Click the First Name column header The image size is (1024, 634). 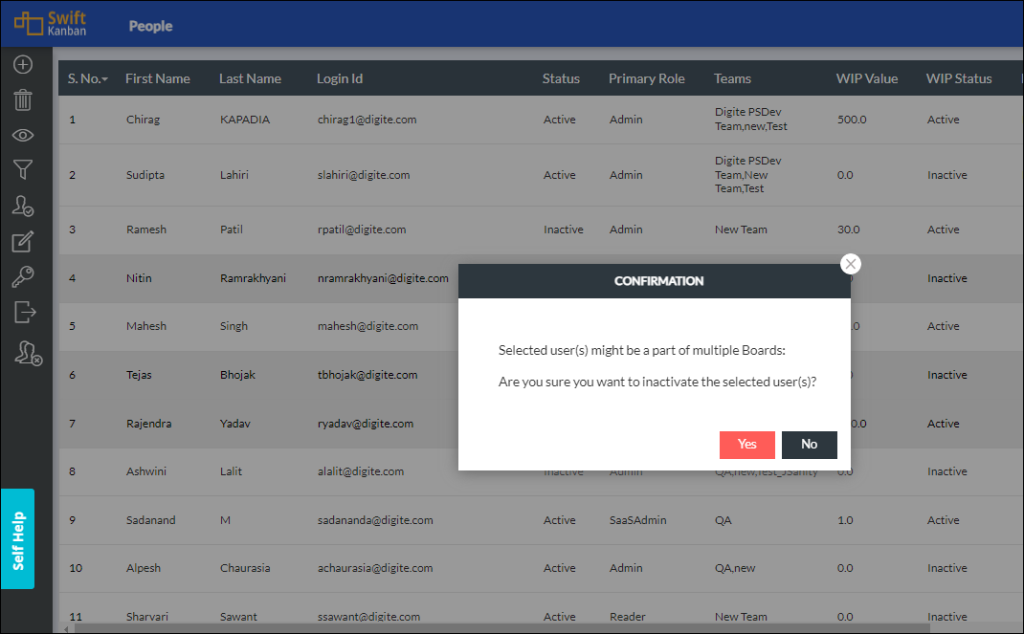(157, 78)
